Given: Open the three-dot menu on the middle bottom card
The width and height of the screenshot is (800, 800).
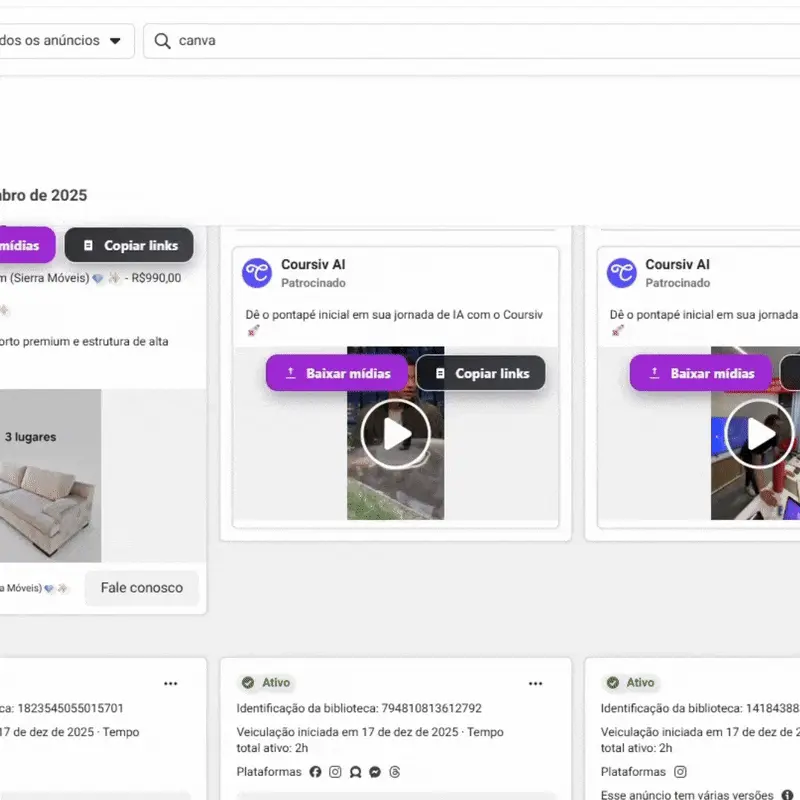Looking at the screenshot, I should pyautogui.click(x=536, y=683).
